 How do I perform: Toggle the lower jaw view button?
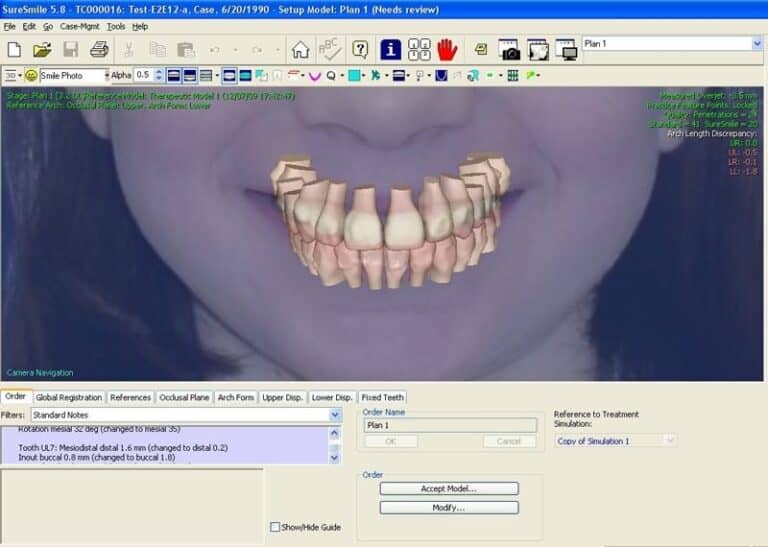click(x=190, y=75)
